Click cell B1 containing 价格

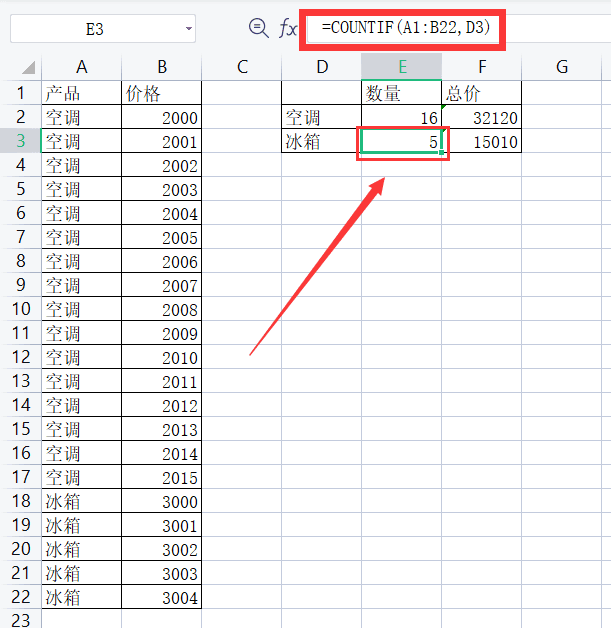coord(162,93)
